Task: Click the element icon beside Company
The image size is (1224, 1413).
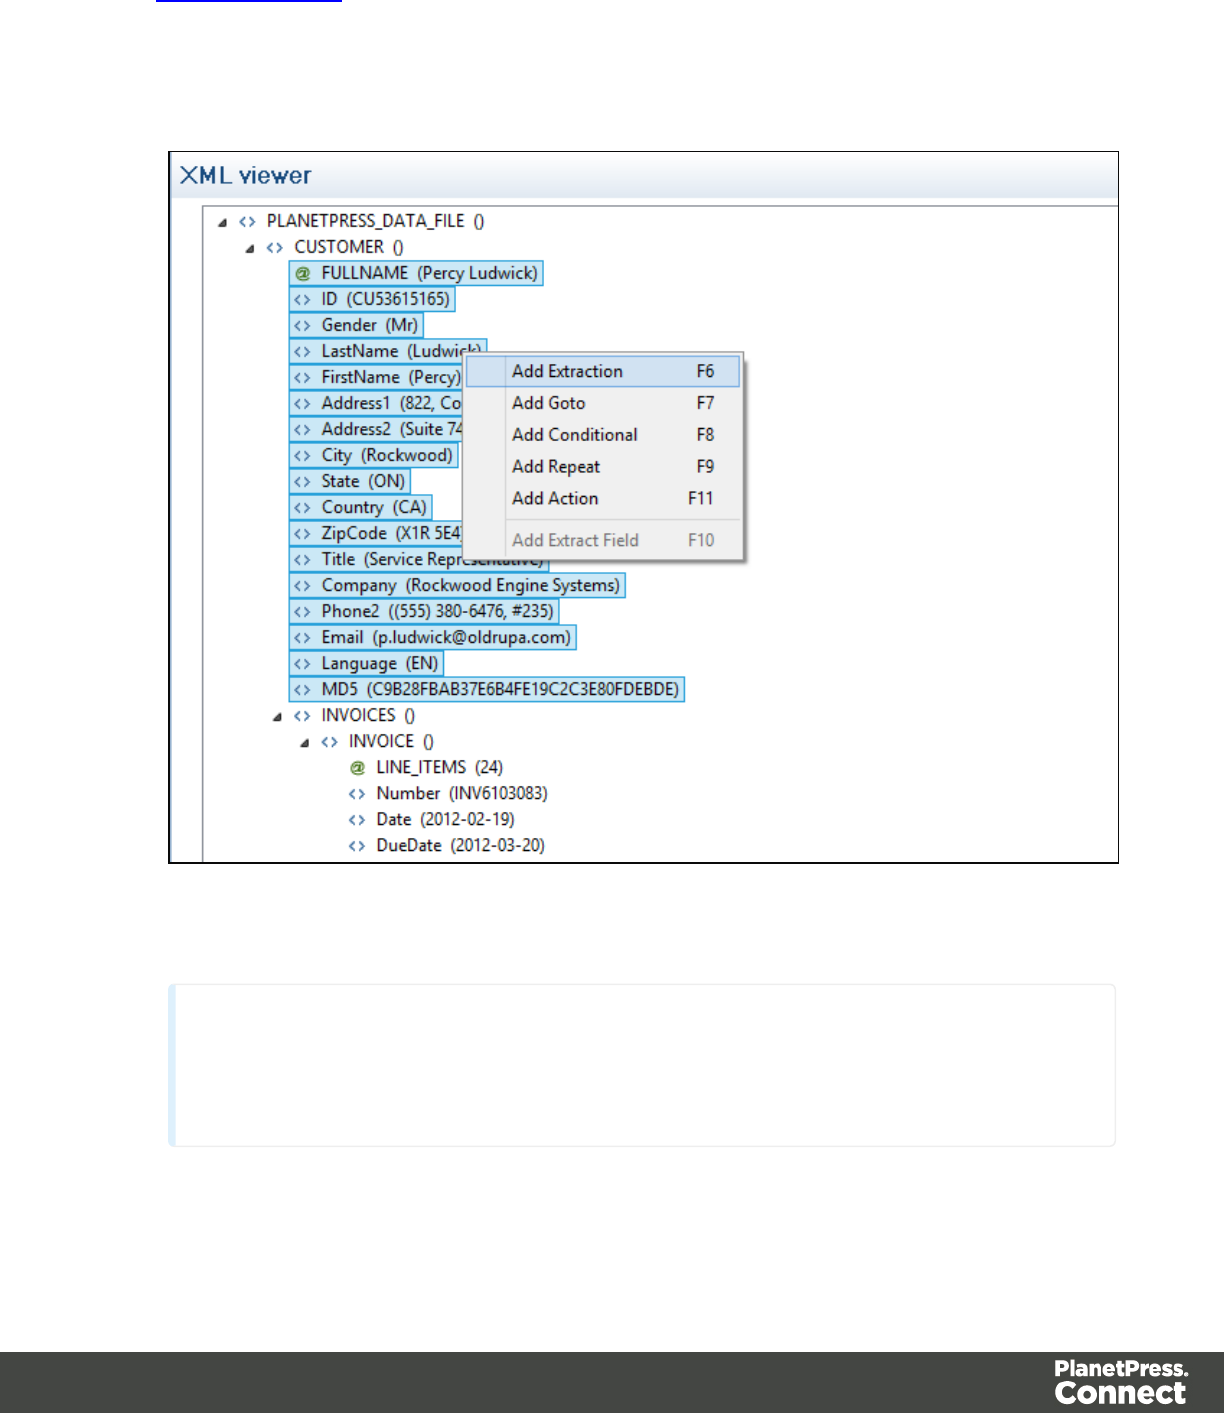Action: point(302,585)
